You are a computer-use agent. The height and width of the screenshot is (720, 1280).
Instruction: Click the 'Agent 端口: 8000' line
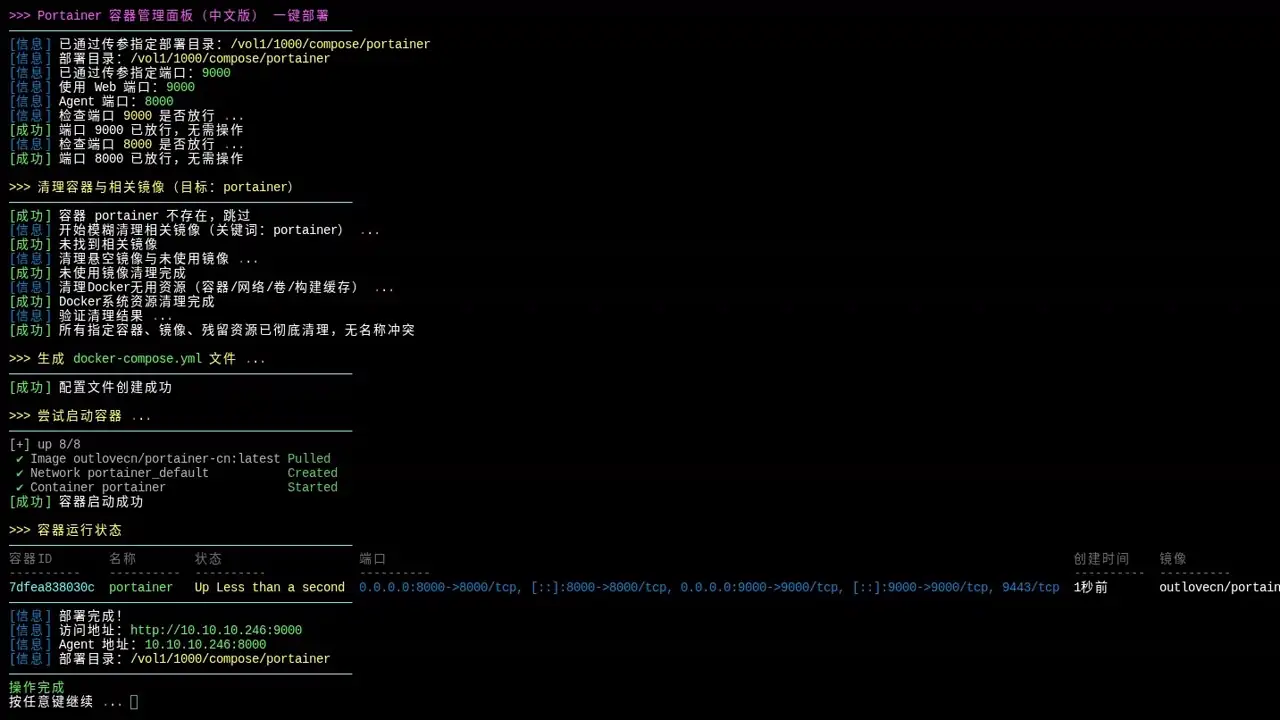tap(91, 102)
